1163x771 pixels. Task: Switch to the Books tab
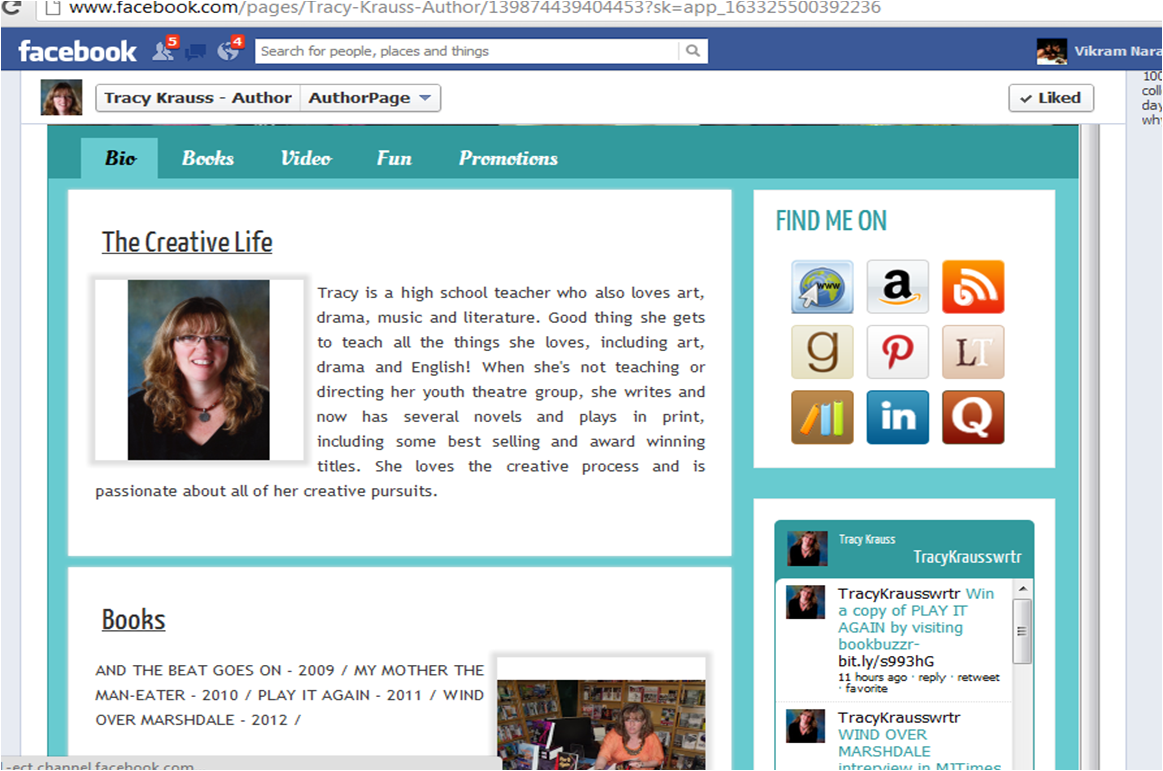208,158
